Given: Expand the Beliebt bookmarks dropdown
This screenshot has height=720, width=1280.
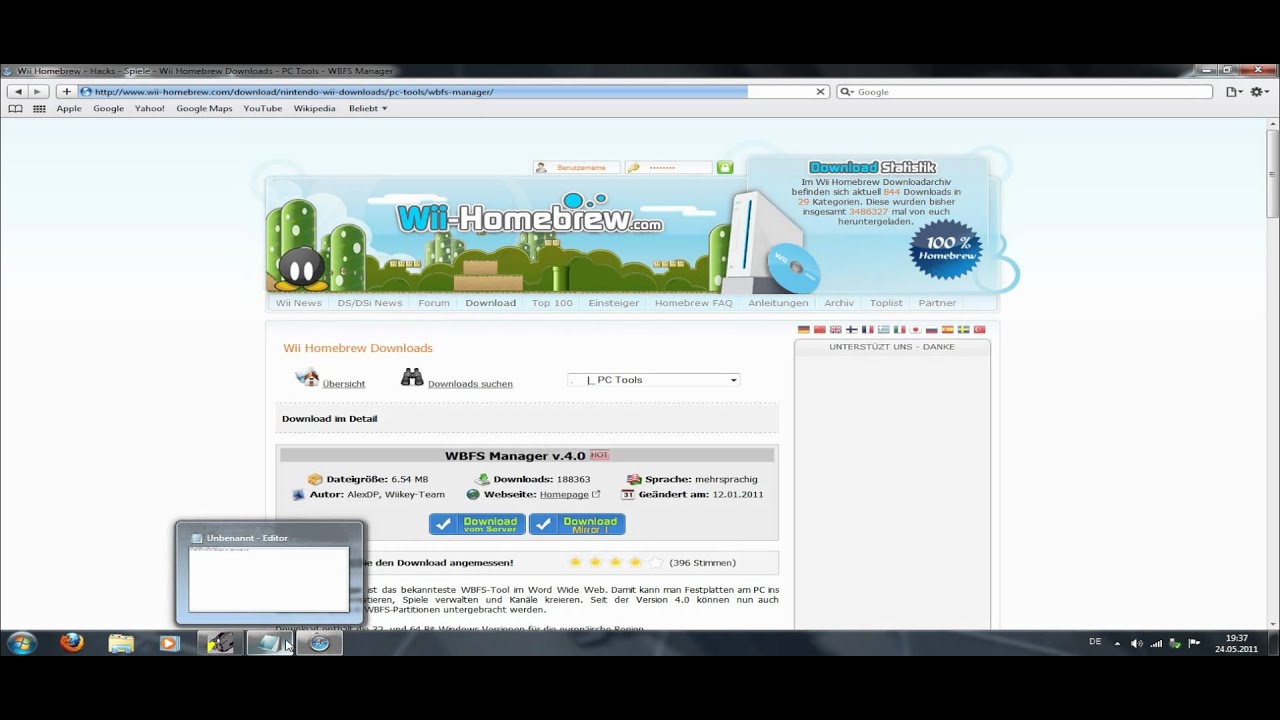Looking at the screenshot, I should (368, 108).
